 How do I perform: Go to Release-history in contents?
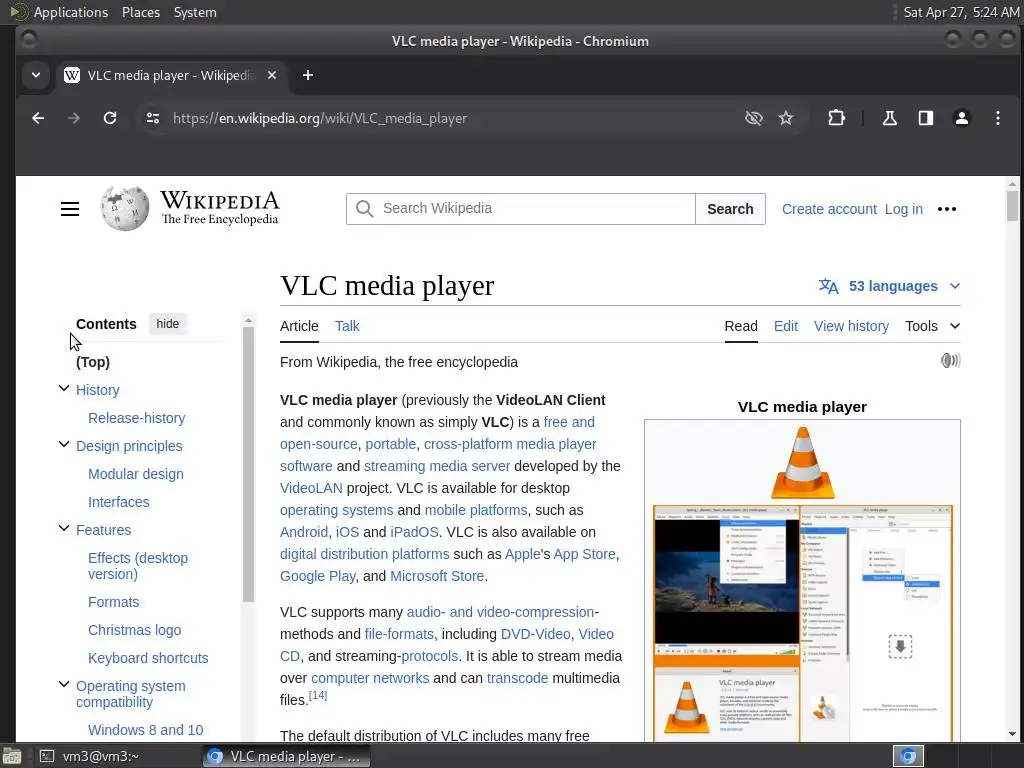coord(136,418)
